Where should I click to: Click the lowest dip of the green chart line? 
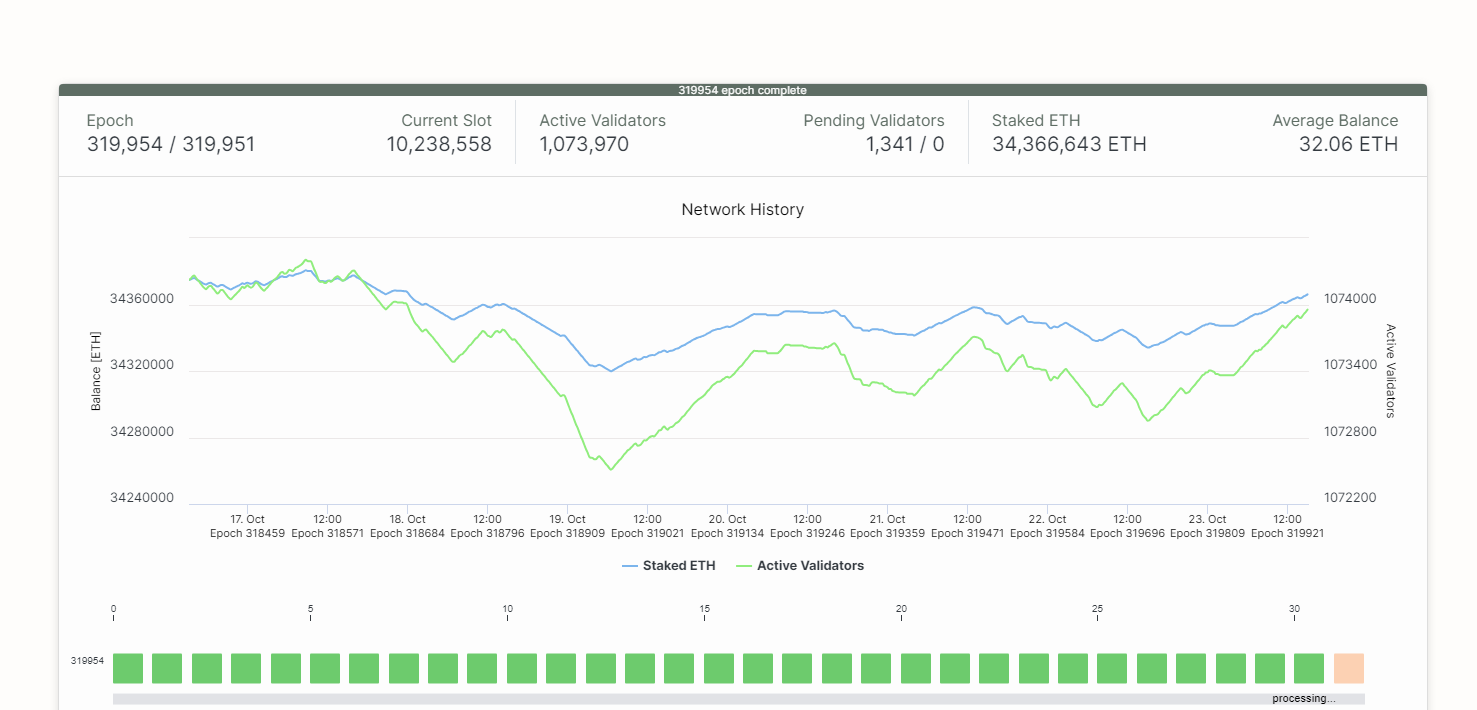pos(610,470)
